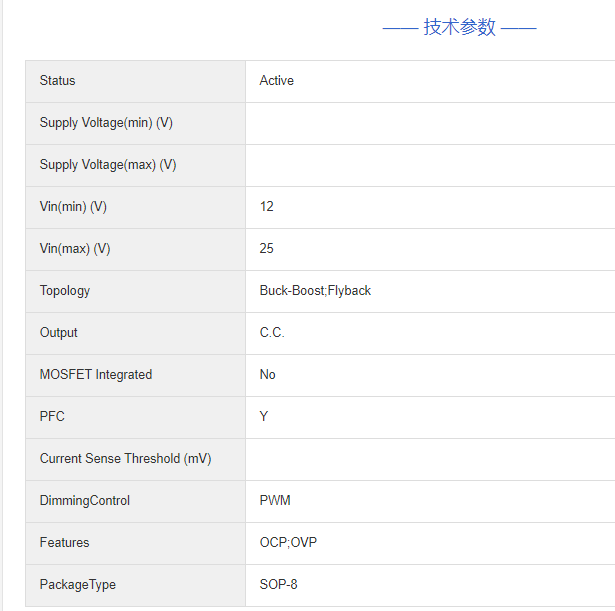Click the 技术参数 section heading

pyautogui.click(x=459, y=27)
